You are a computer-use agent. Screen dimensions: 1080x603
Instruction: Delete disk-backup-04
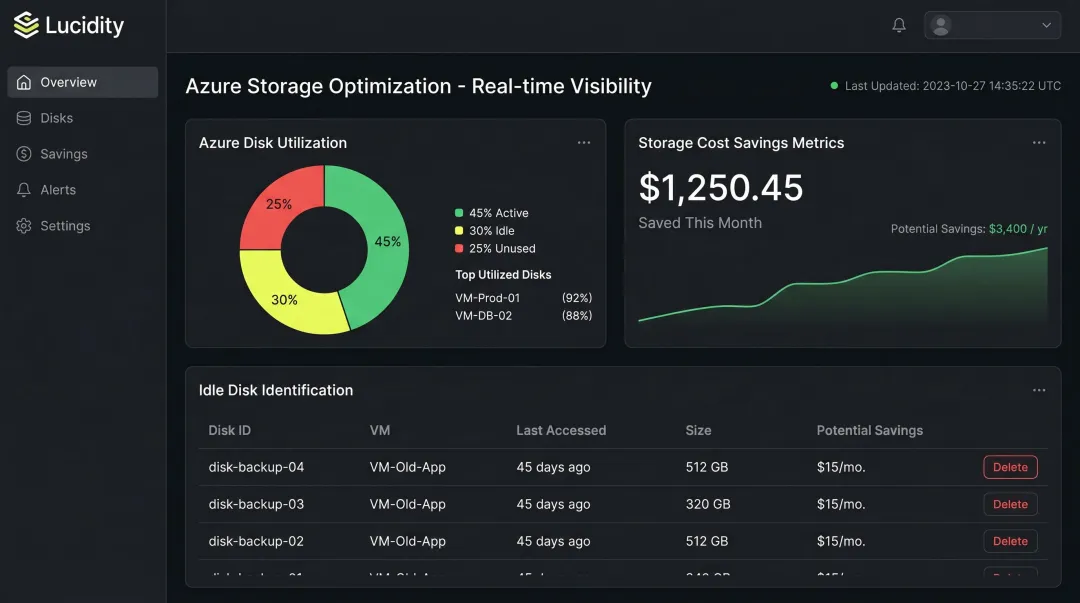pos(1010,467)
